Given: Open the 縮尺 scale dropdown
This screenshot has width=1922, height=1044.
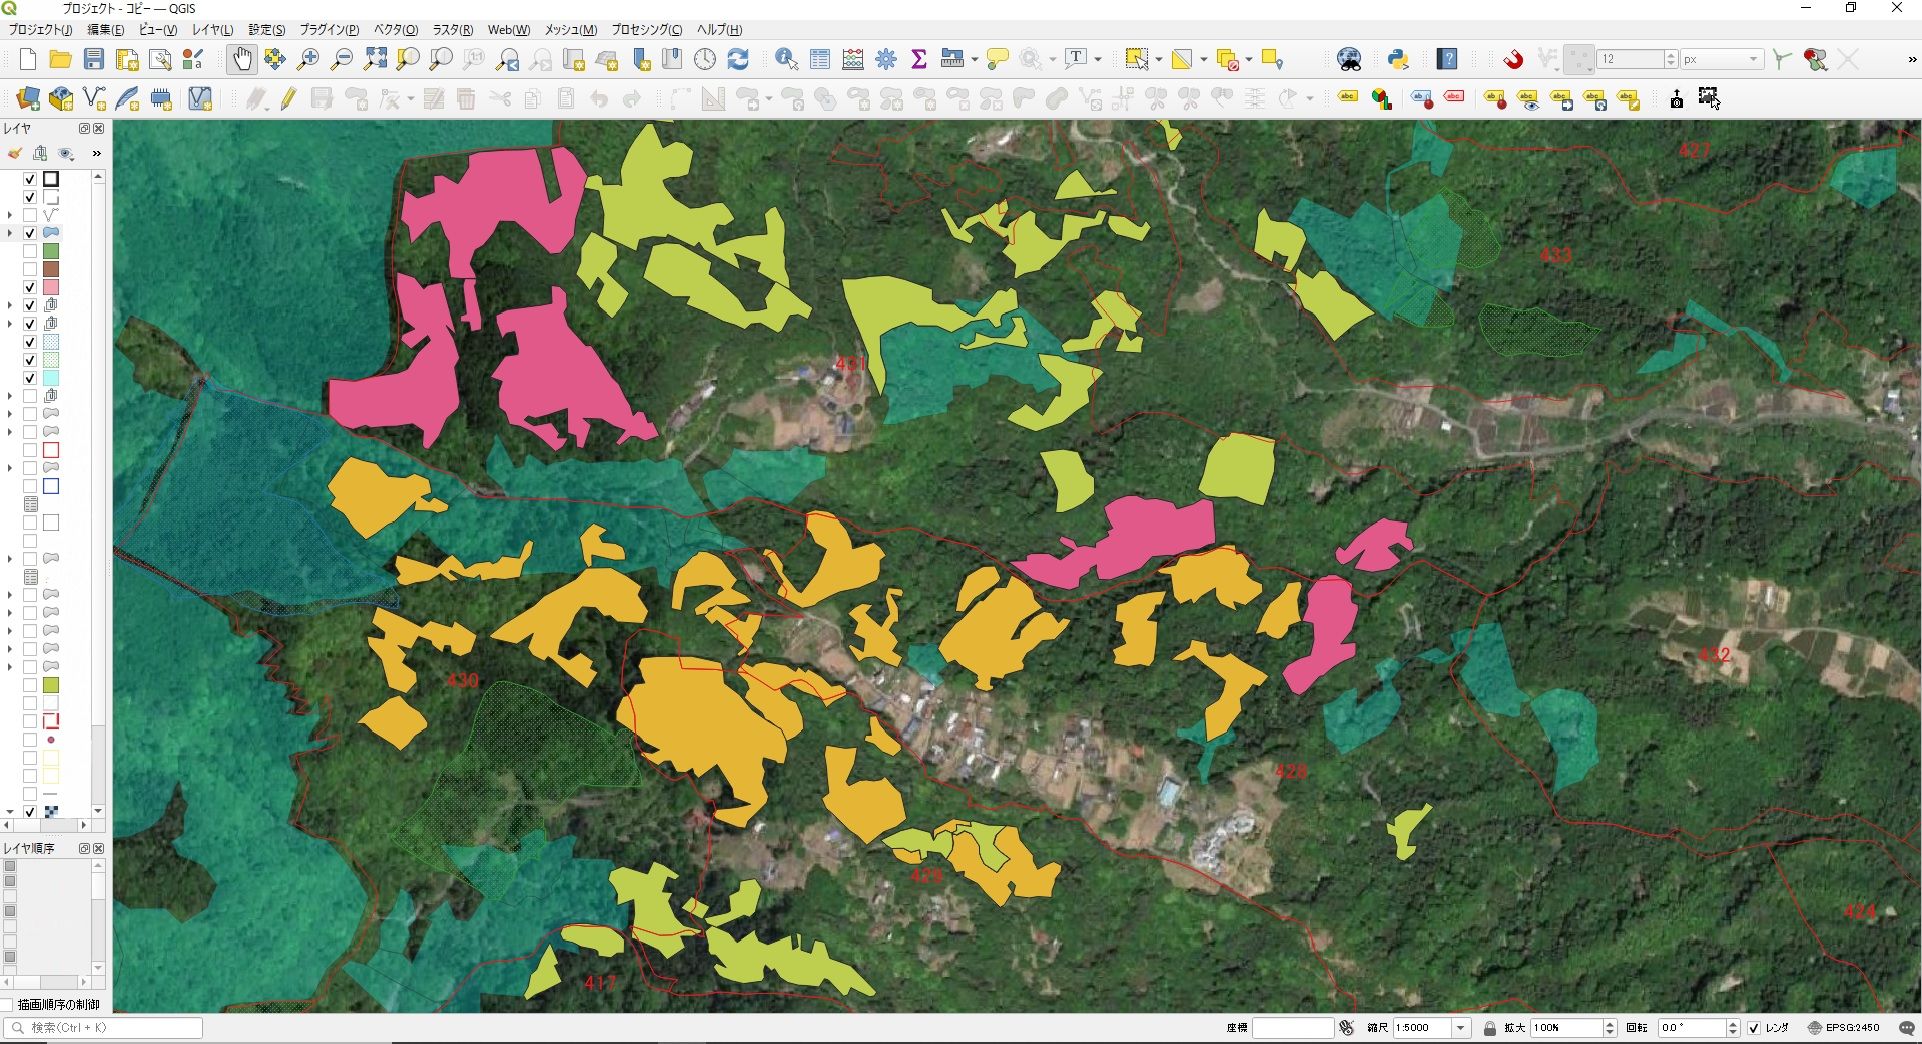Looking at the screenshot, I should [1461, 1028].
